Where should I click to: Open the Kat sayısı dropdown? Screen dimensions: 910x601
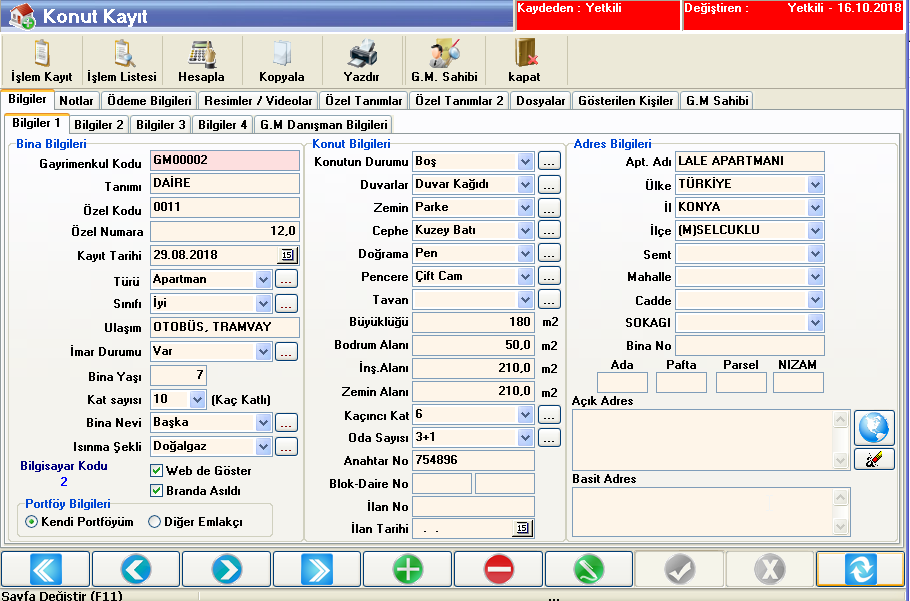pos(197,399)
